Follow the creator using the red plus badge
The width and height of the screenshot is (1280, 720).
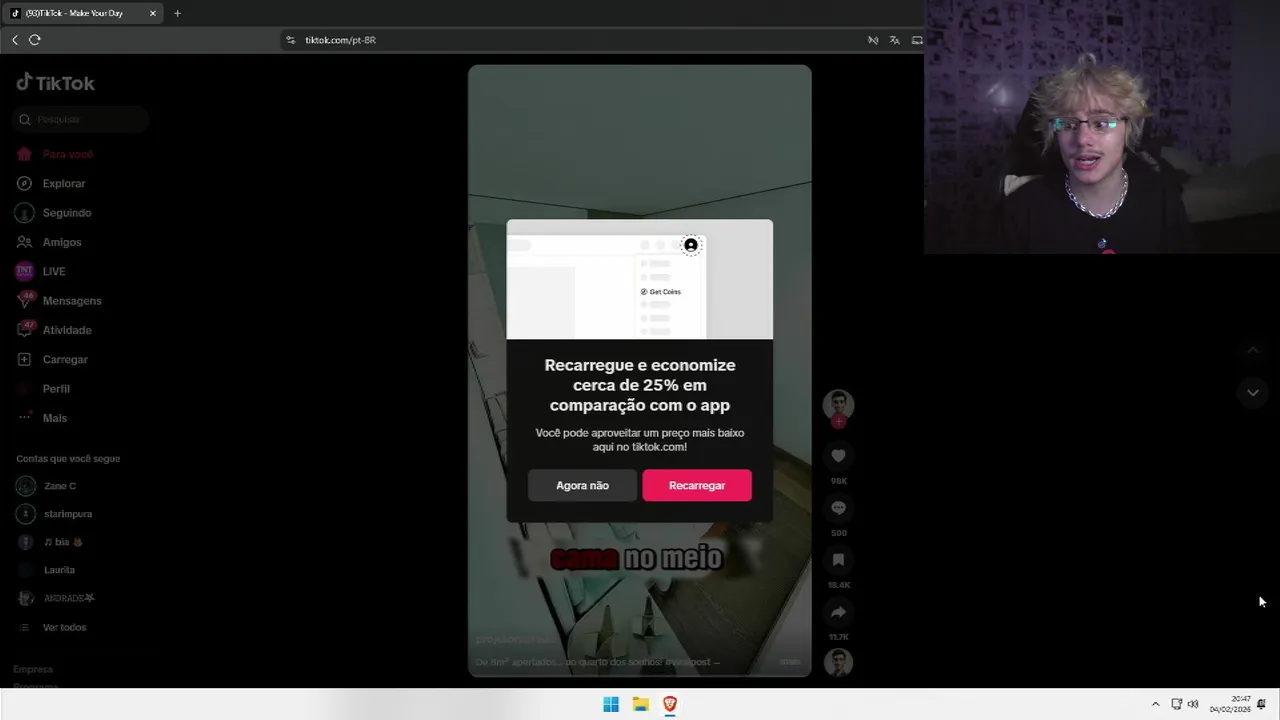(x=839, y=422)
